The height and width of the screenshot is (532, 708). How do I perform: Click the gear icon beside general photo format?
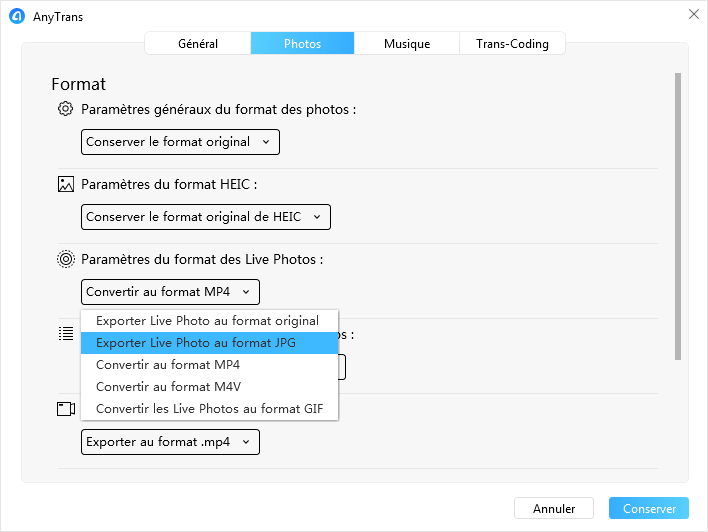point(65,109)
